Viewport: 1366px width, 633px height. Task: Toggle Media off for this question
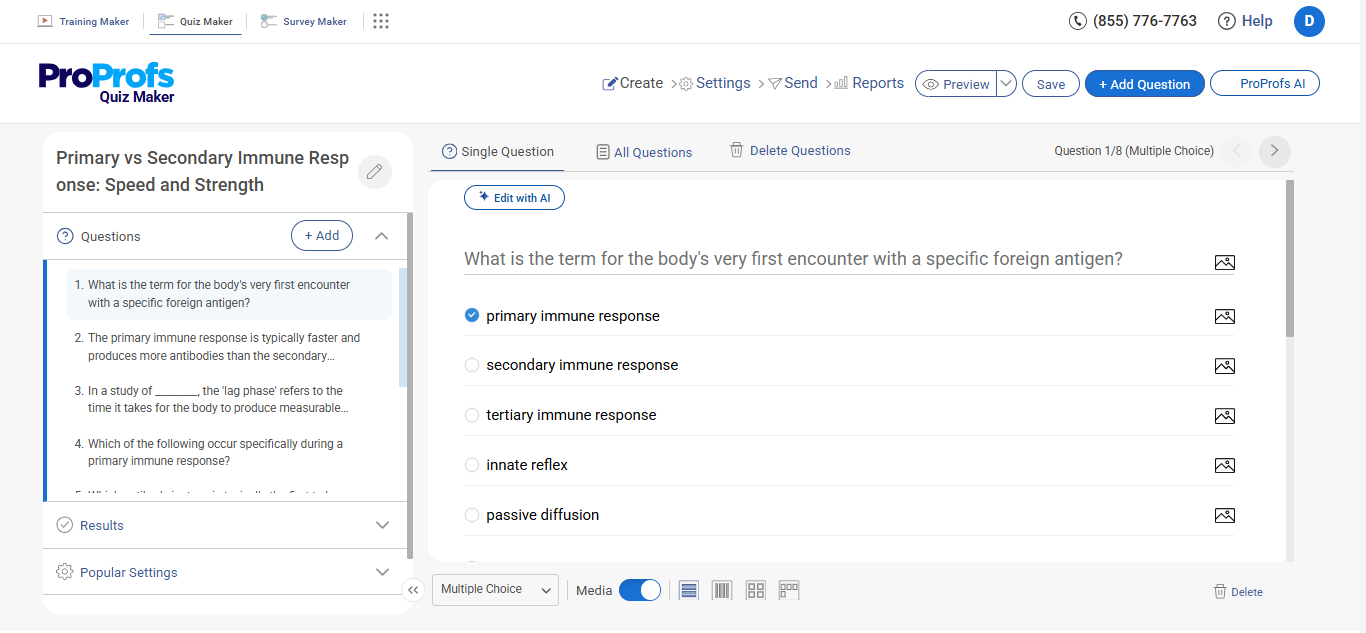click(640, 590)
